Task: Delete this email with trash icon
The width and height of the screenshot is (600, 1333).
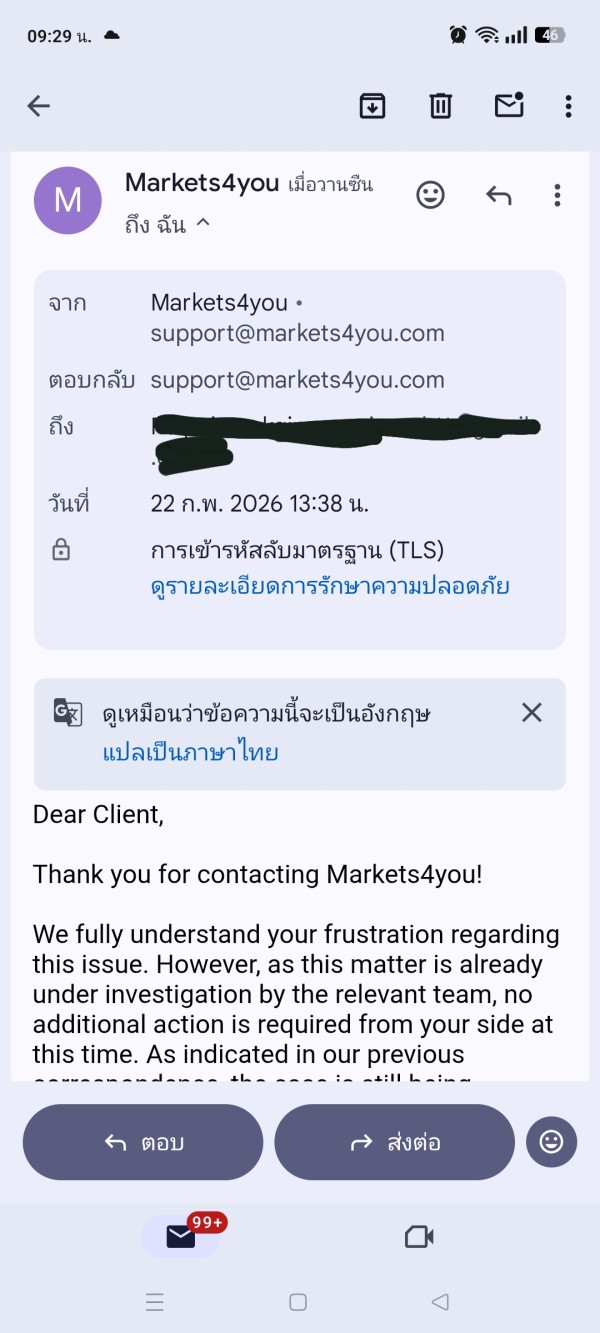Action: point(440,106)
